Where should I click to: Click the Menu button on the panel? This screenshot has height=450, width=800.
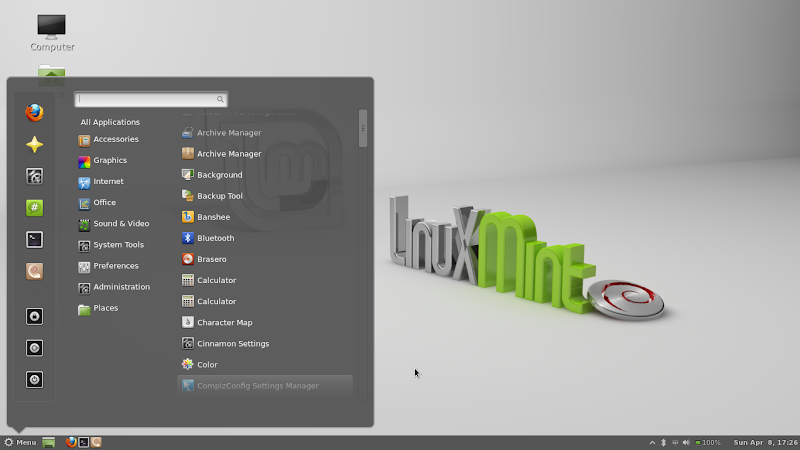(x=20, y=442)
